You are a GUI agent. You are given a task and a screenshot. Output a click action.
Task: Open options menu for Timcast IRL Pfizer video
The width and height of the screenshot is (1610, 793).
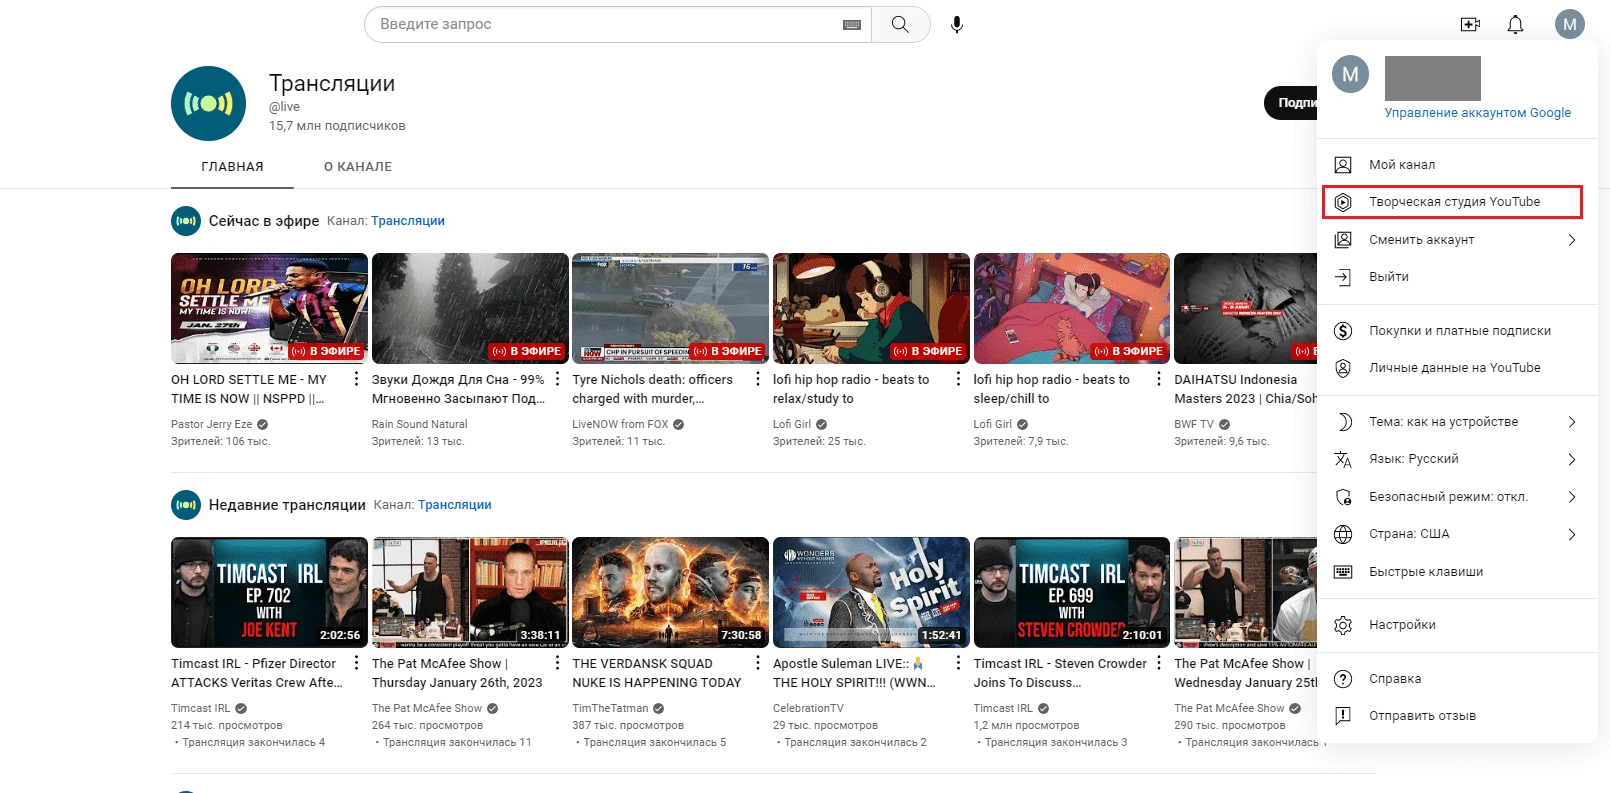[356, 663]
